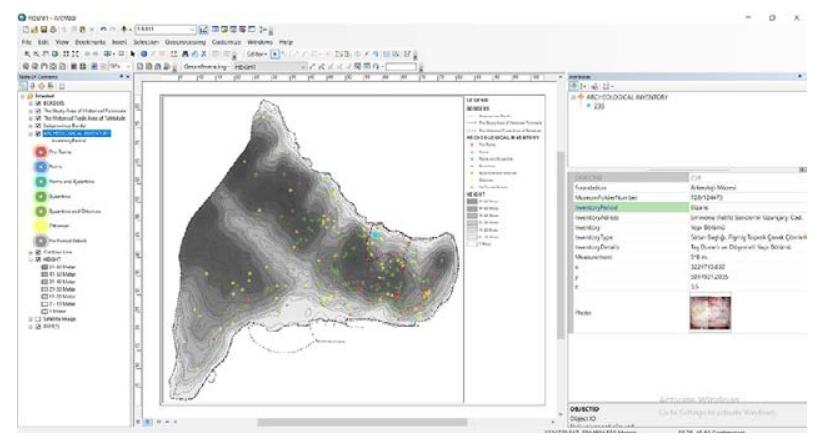Collapse the ARCHEOLOGICAL INVENTORY node in Identify
826x443 pixels.
pyautogui.click(x=572, y=97)
